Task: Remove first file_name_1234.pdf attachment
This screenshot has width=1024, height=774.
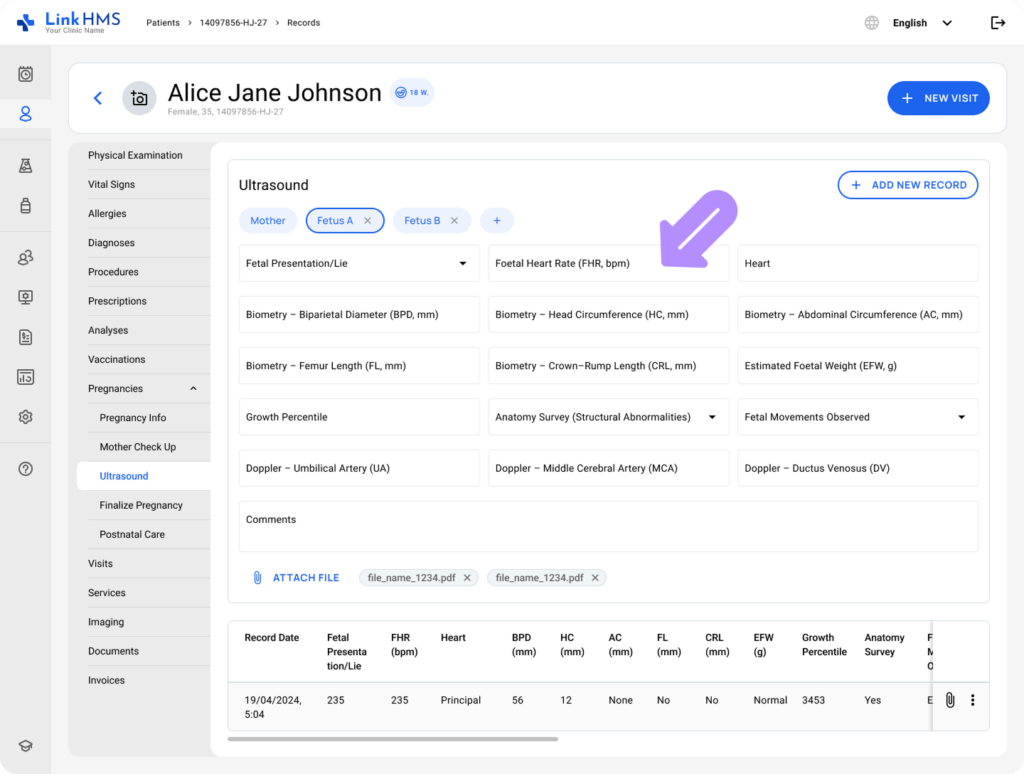Action: tap(467, 578)
